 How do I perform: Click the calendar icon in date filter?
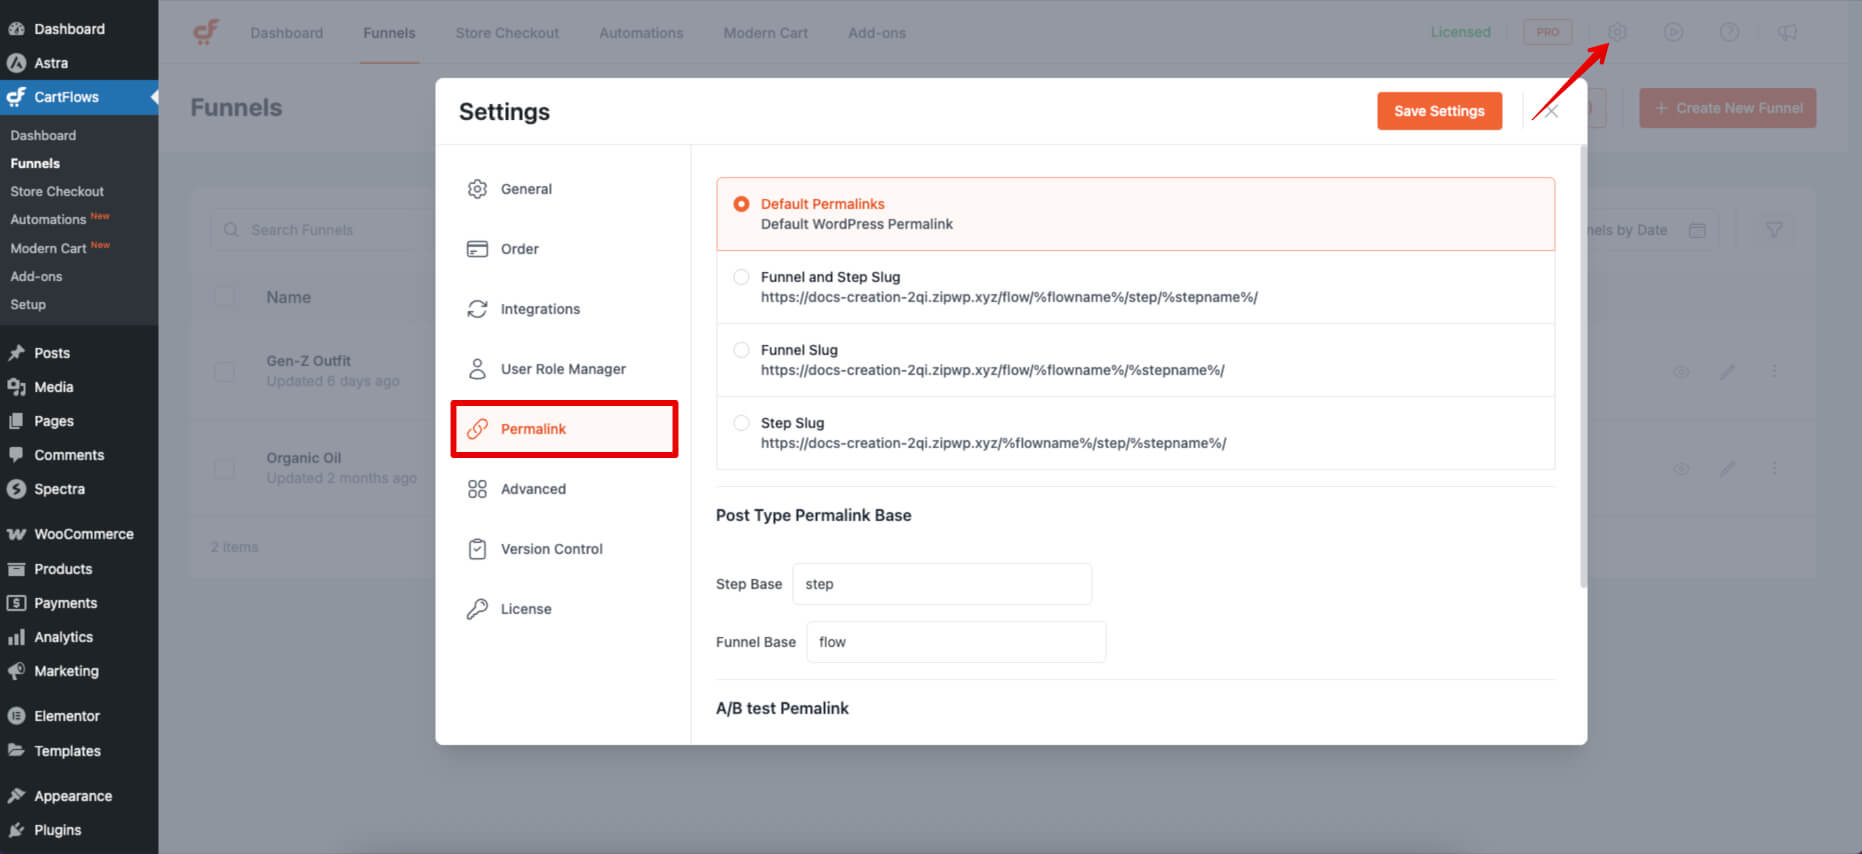(x=1697, y=230)
